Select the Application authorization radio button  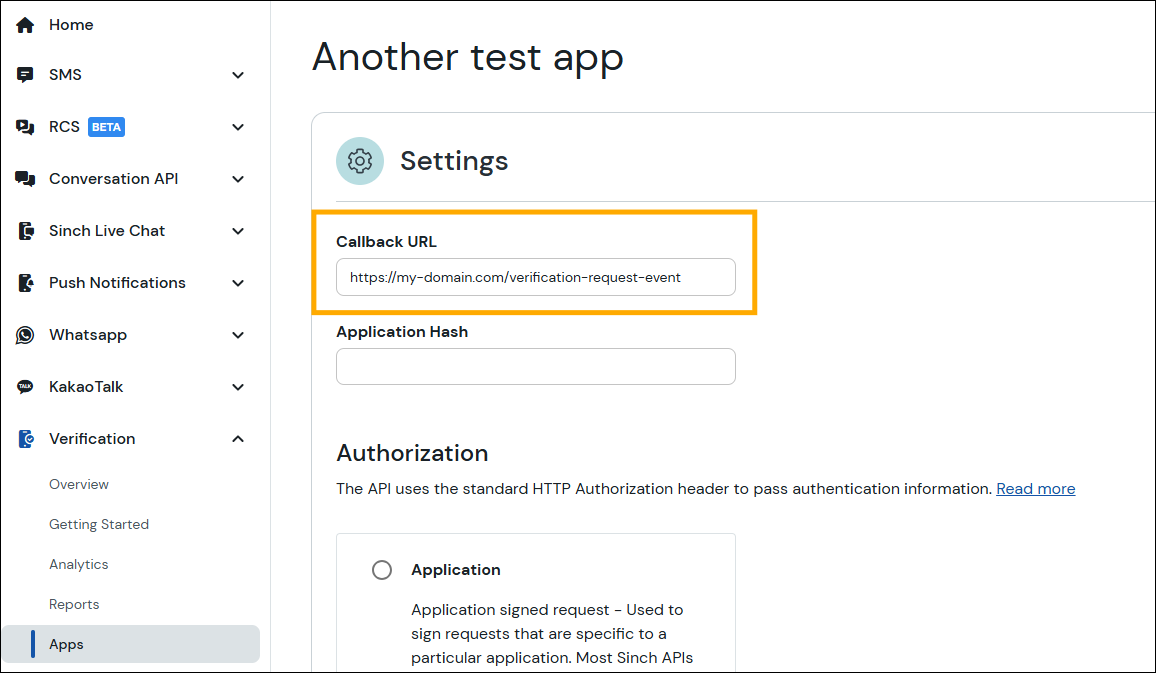[382, 569]
